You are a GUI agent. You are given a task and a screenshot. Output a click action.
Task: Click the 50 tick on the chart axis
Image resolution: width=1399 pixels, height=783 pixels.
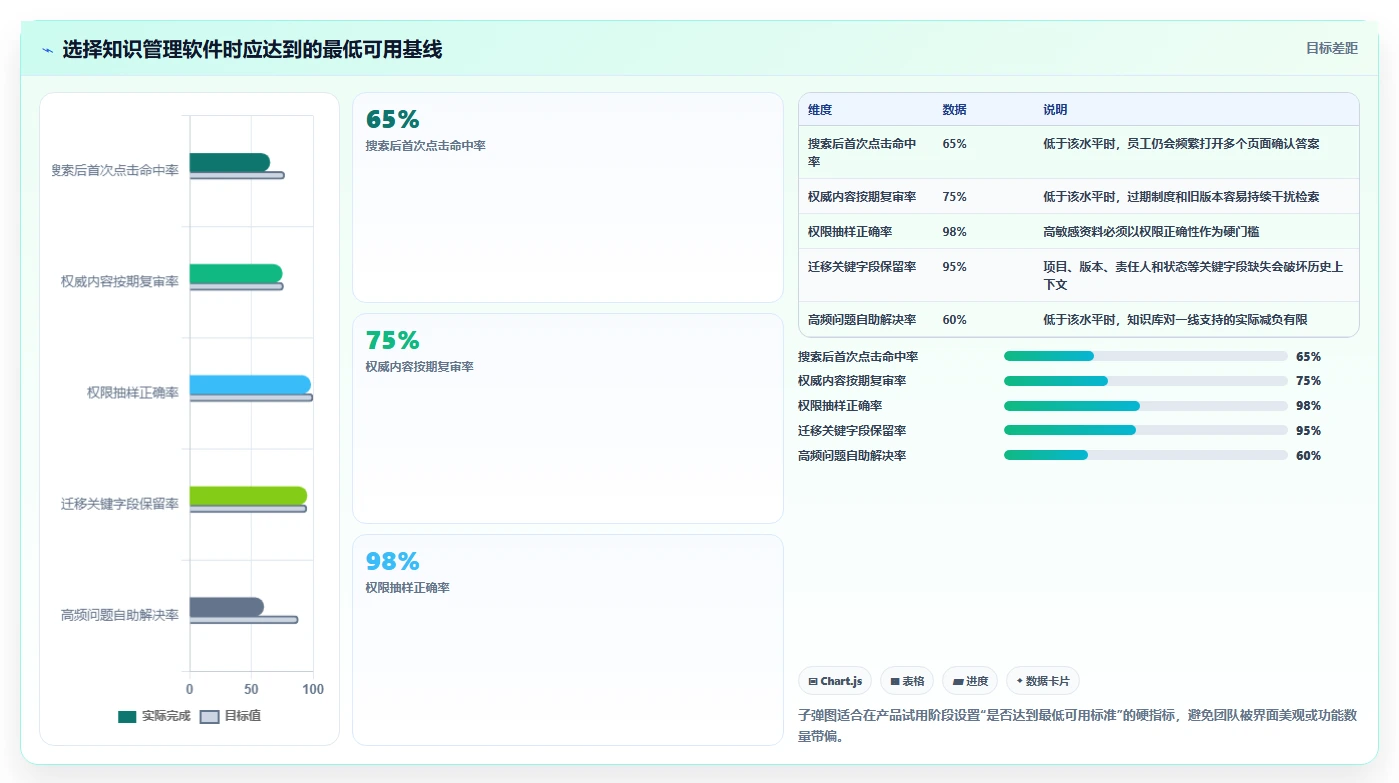point(251,690)
